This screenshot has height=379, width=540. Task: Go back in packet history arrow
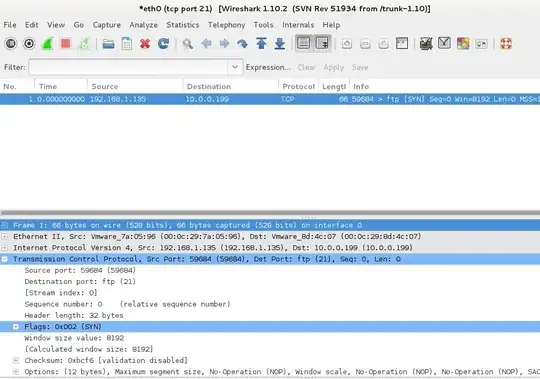(x=206, y=44)
